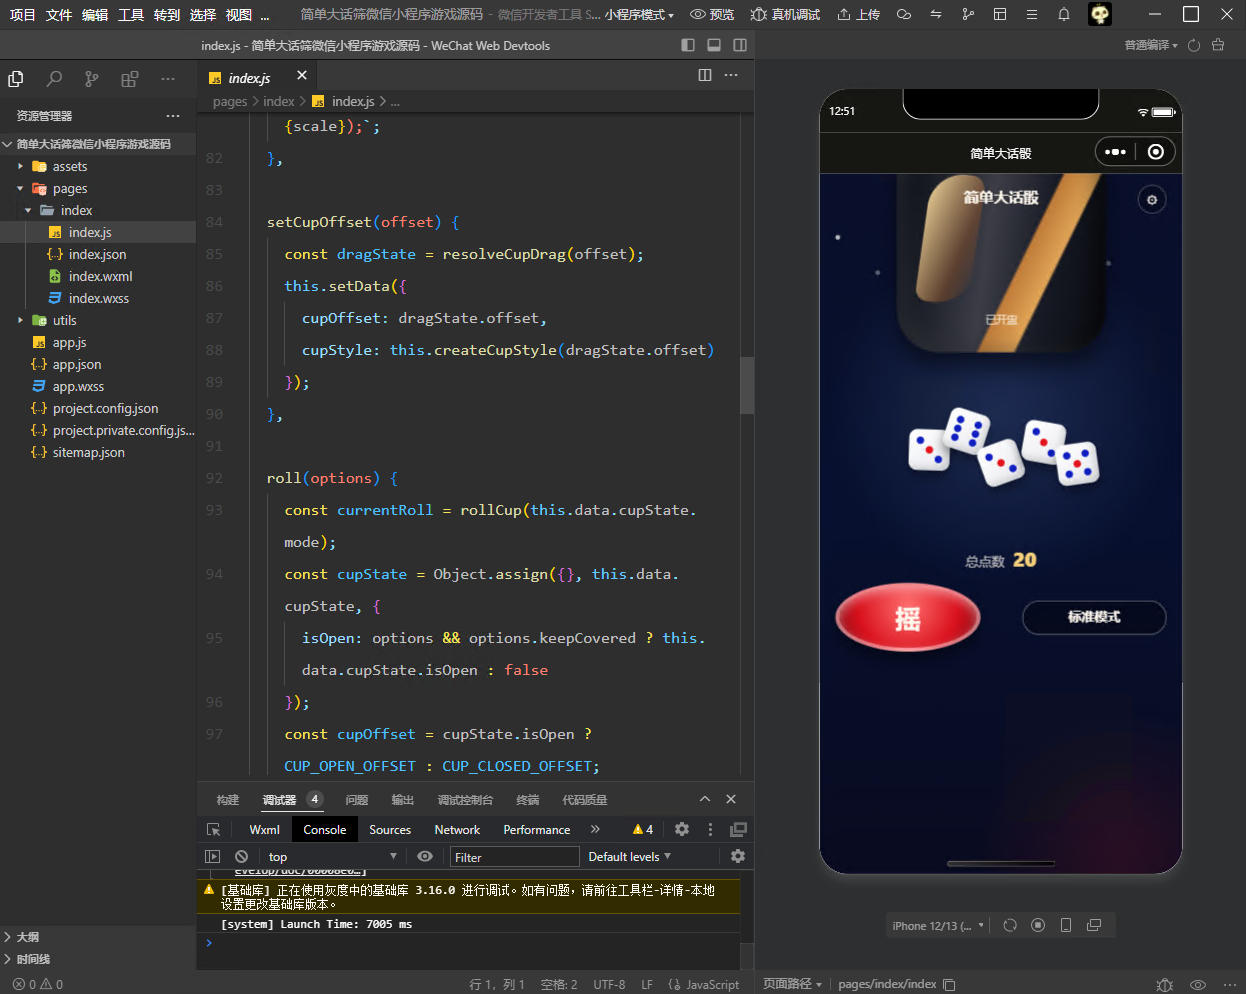Click the simulator refresh icon
1246x994 pixels.
tap(1010, 925)
